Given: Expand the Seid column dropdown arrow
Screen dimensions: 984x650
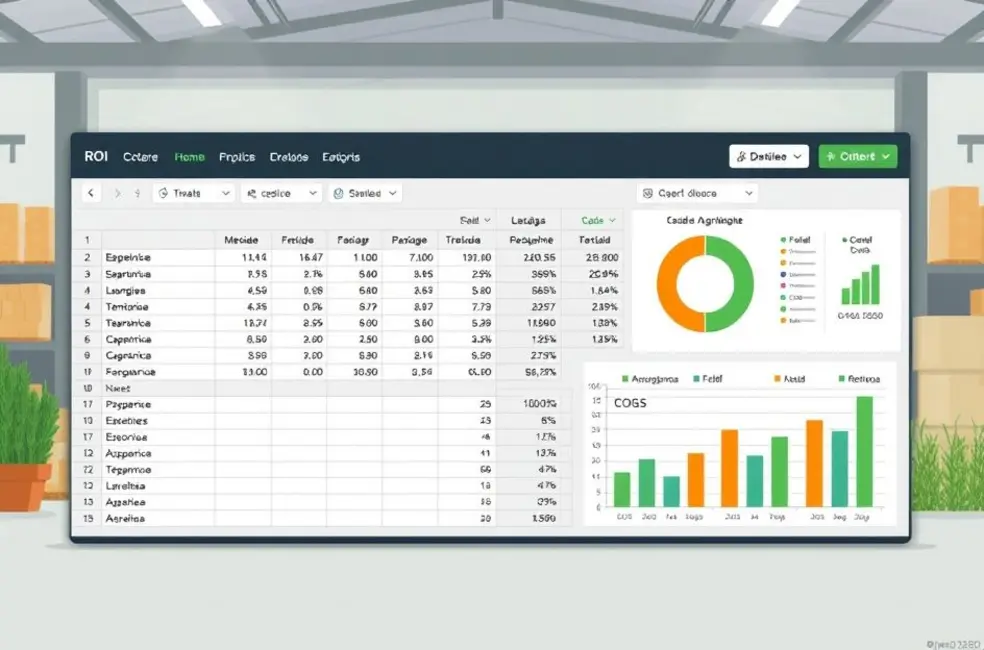Looking at the screenshot, I should (488, 220).
